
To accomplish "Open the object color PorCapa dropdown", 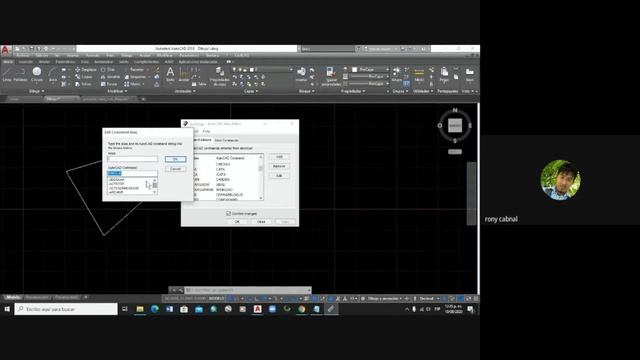I will tap(371, 70).
